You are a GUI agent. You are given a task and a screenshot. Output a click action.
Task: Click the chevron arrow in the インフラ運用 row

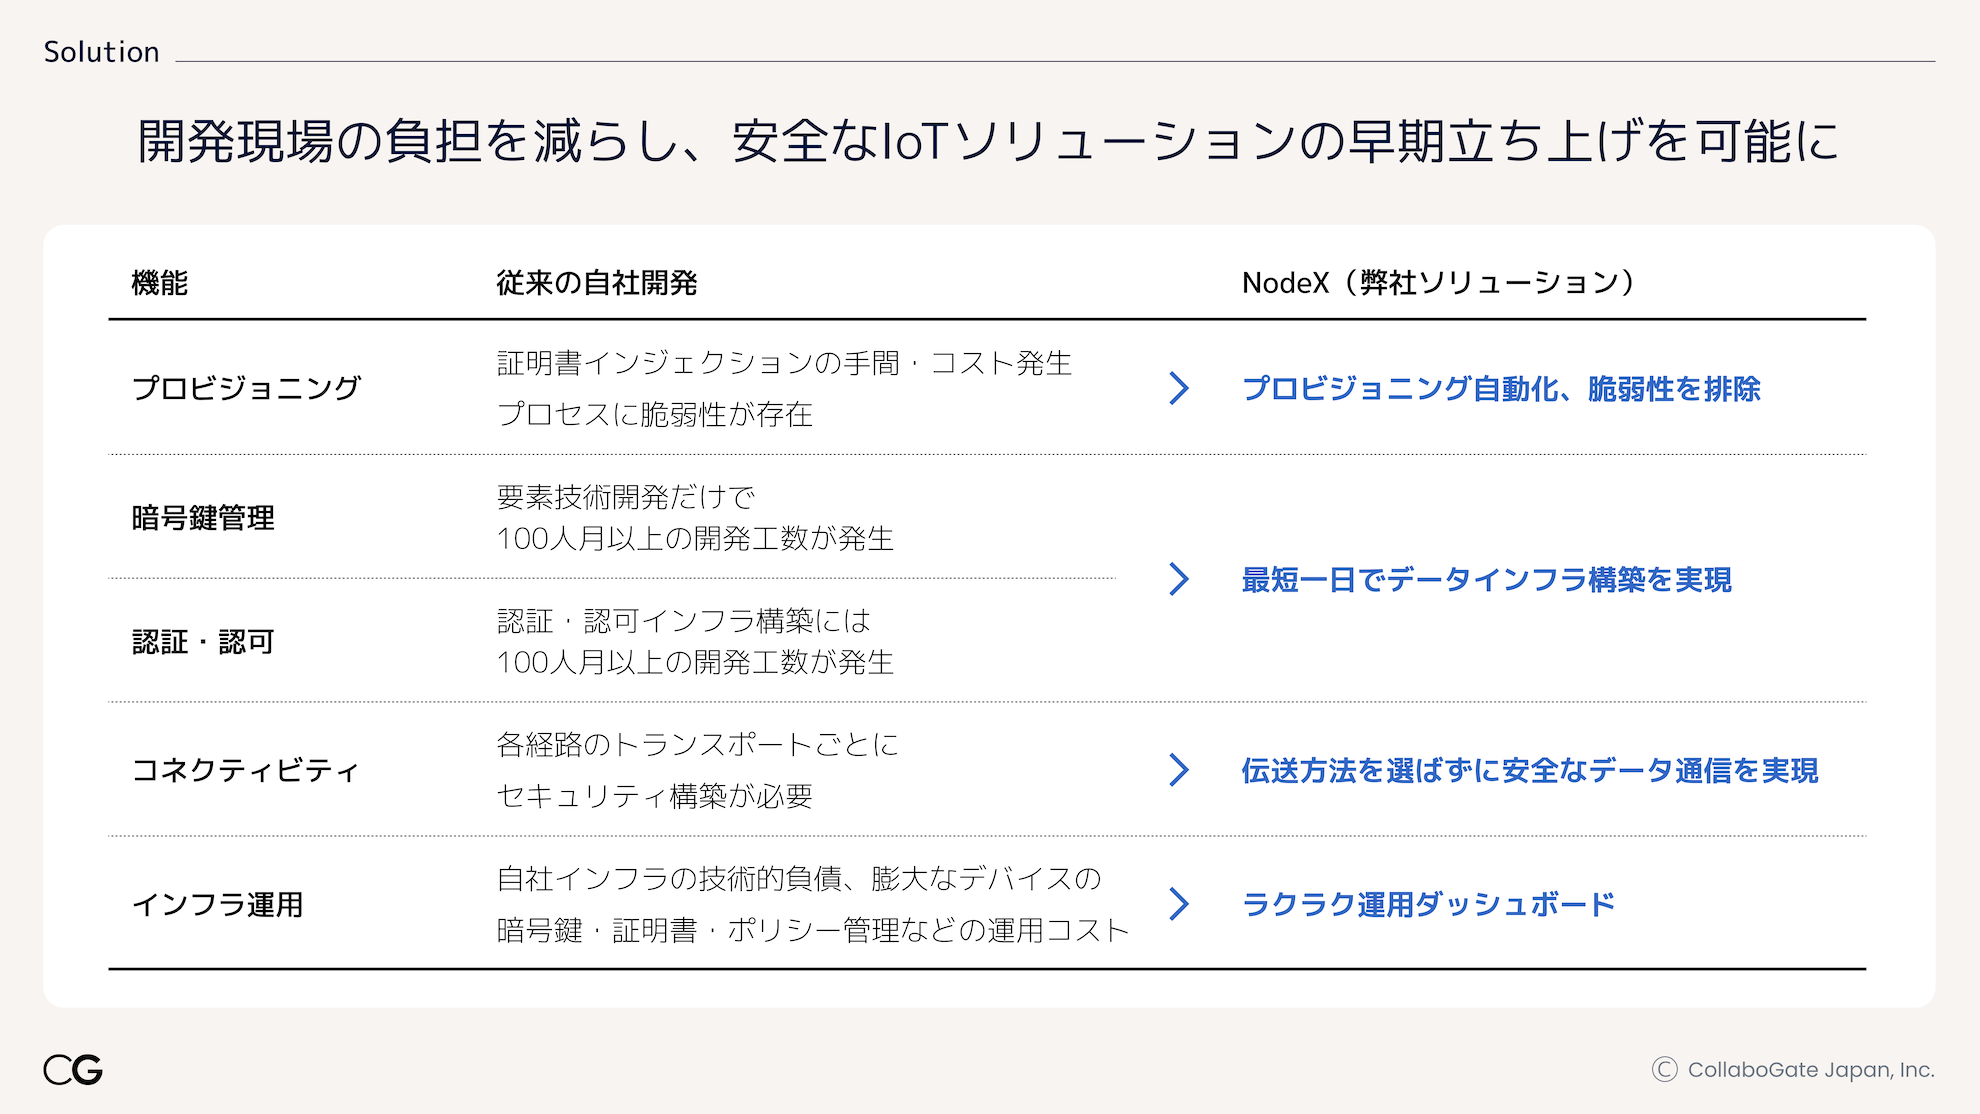(x=1179, y=904)
